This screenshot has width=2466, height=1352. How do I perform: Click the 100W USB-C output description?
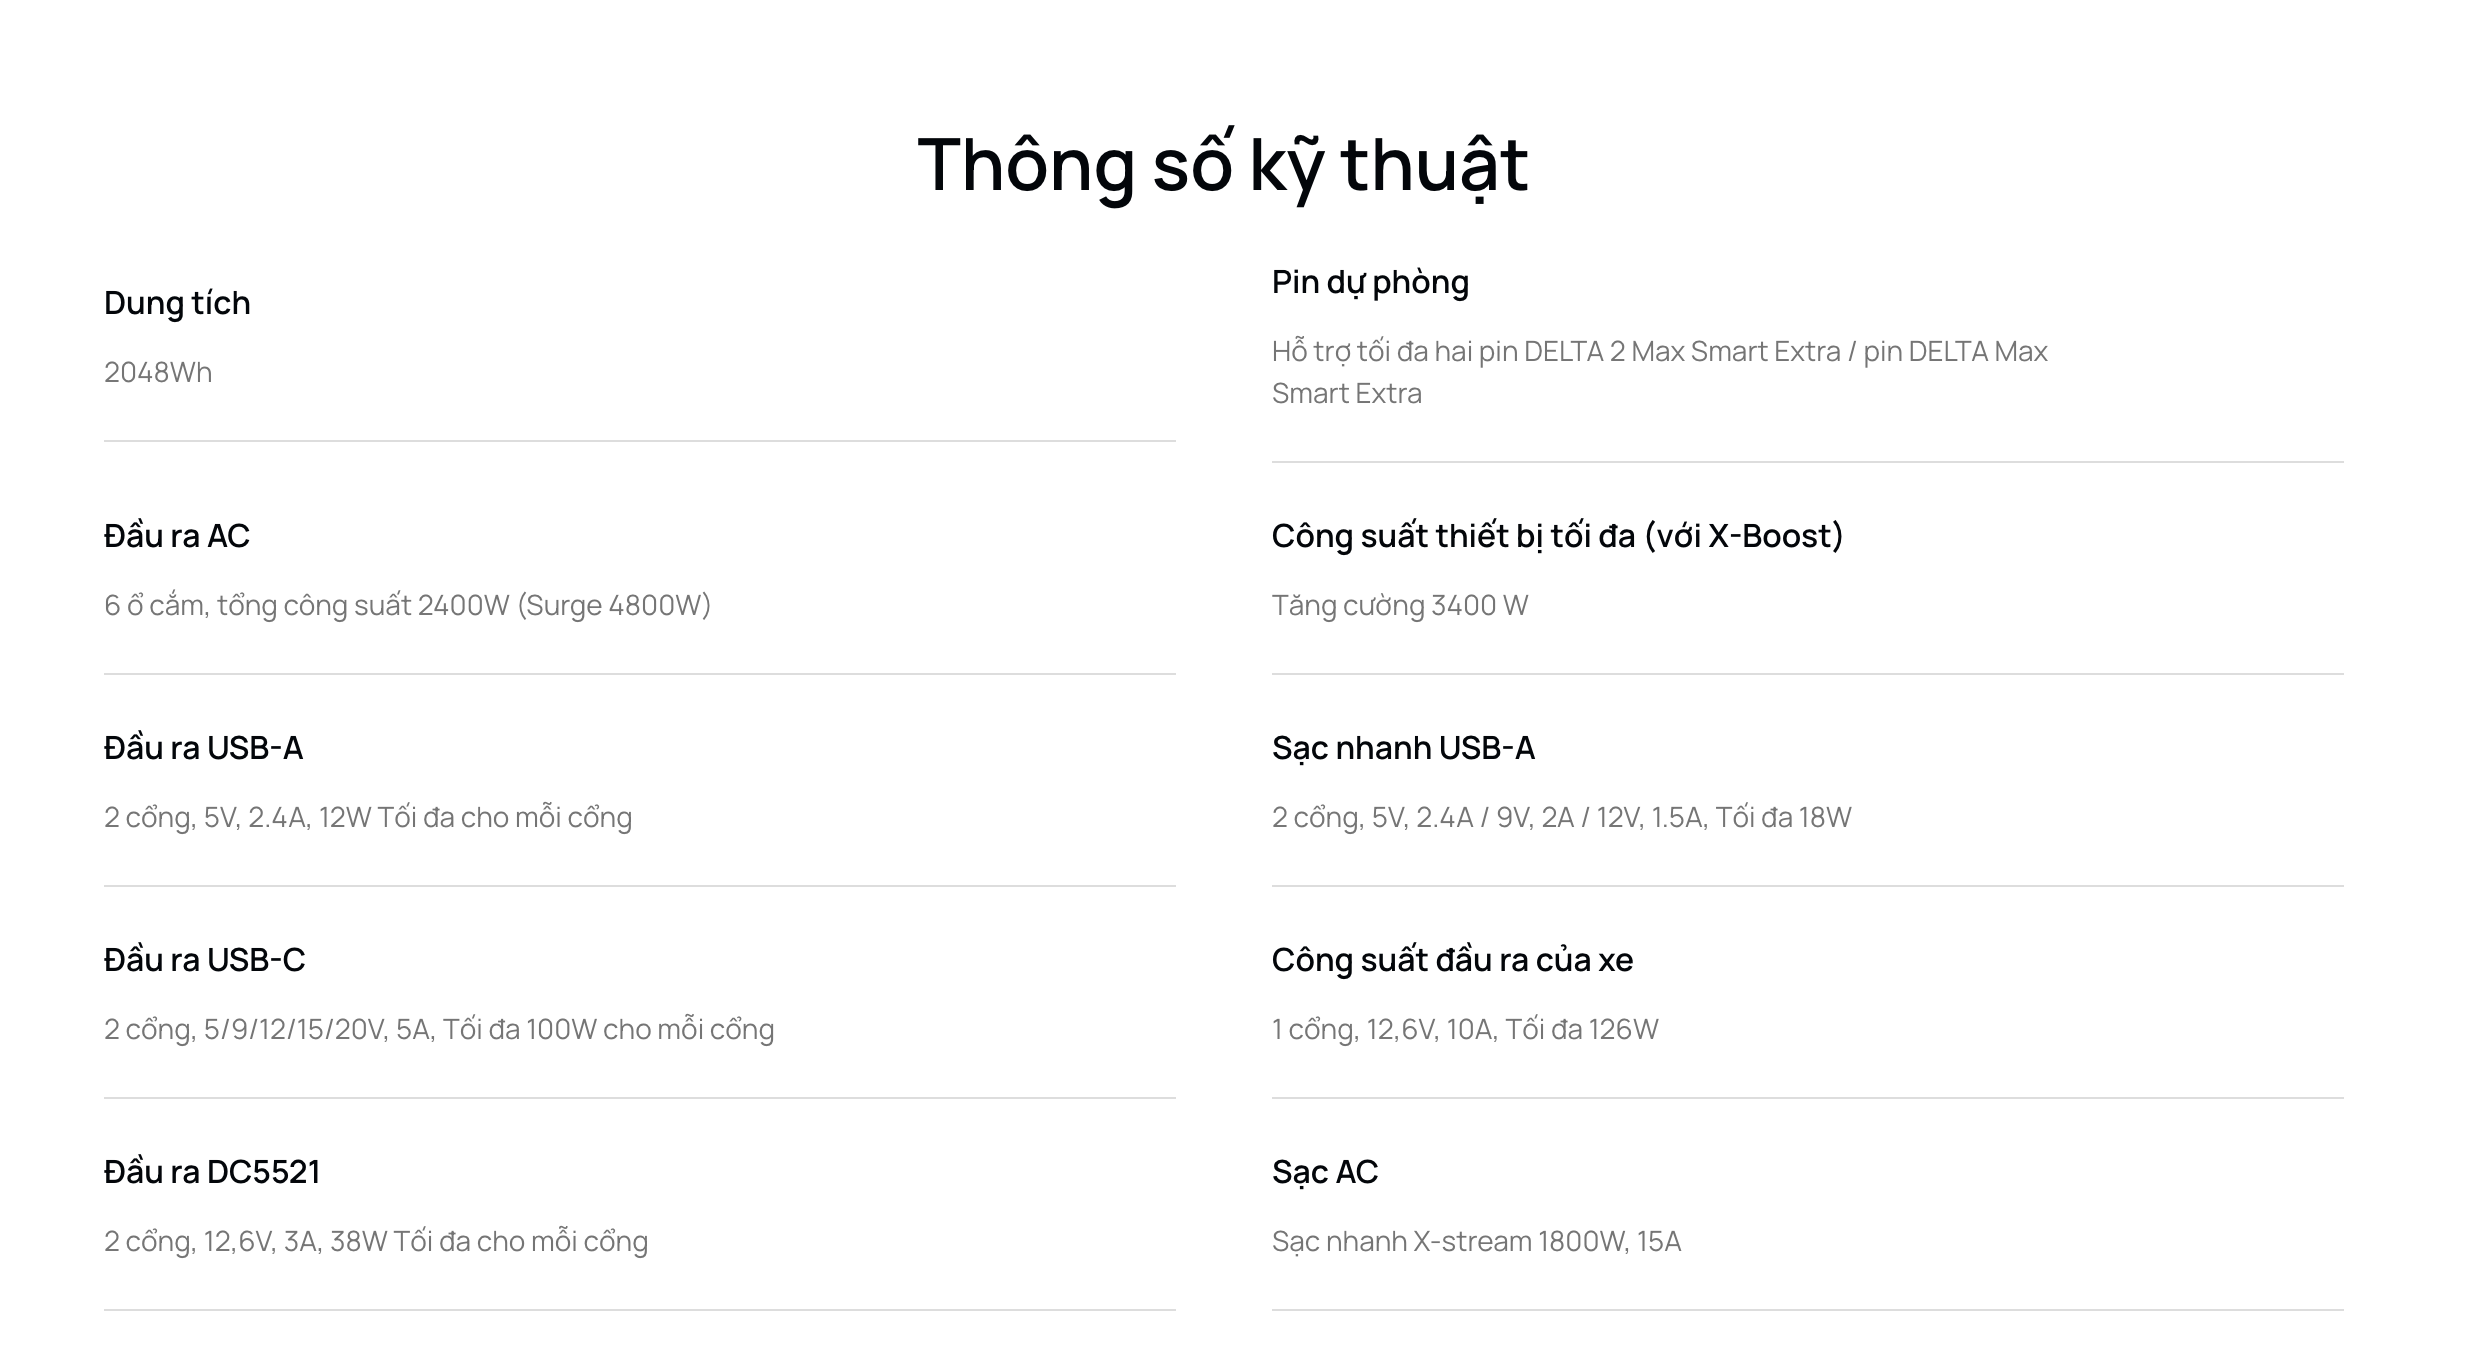[x=439, y=1029]
